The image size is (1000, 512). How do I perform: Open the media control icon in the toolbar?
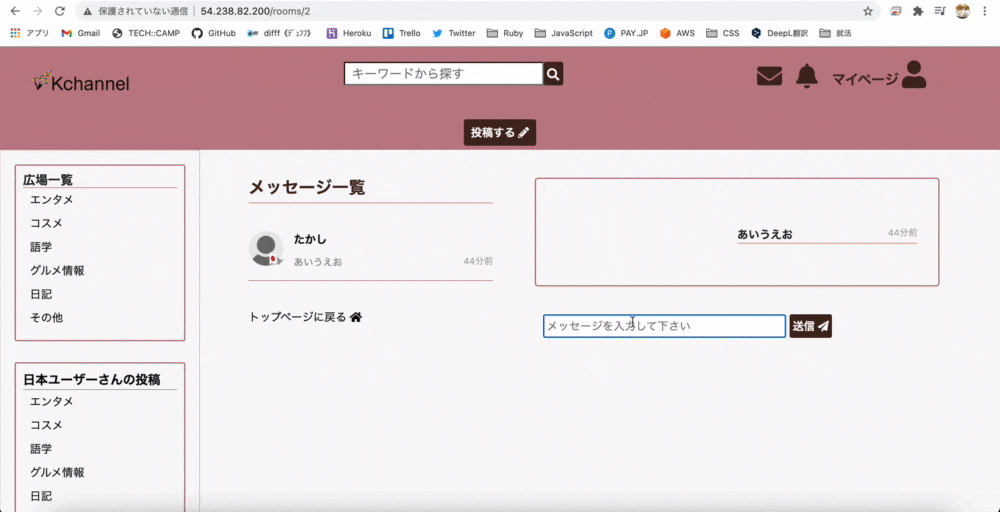(940, 11)
